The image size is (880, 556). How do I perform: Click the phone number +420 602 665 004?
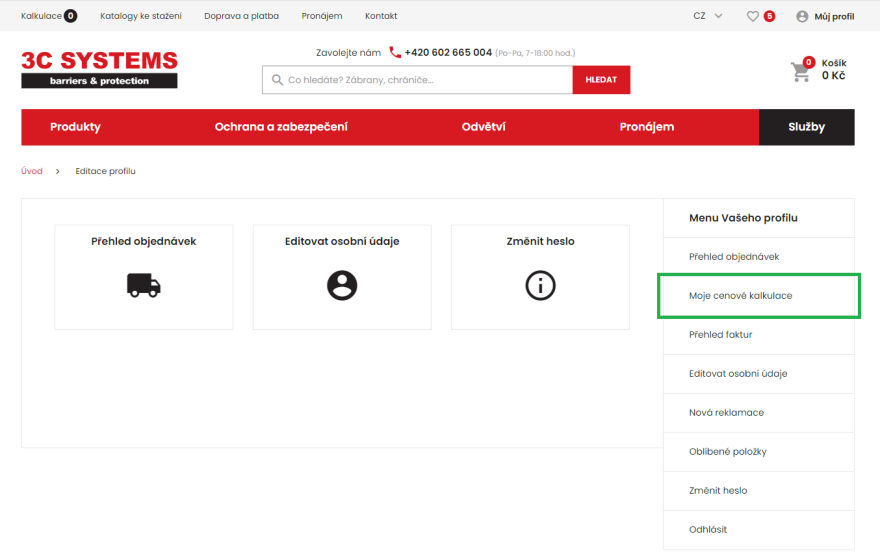pos(448,52)
